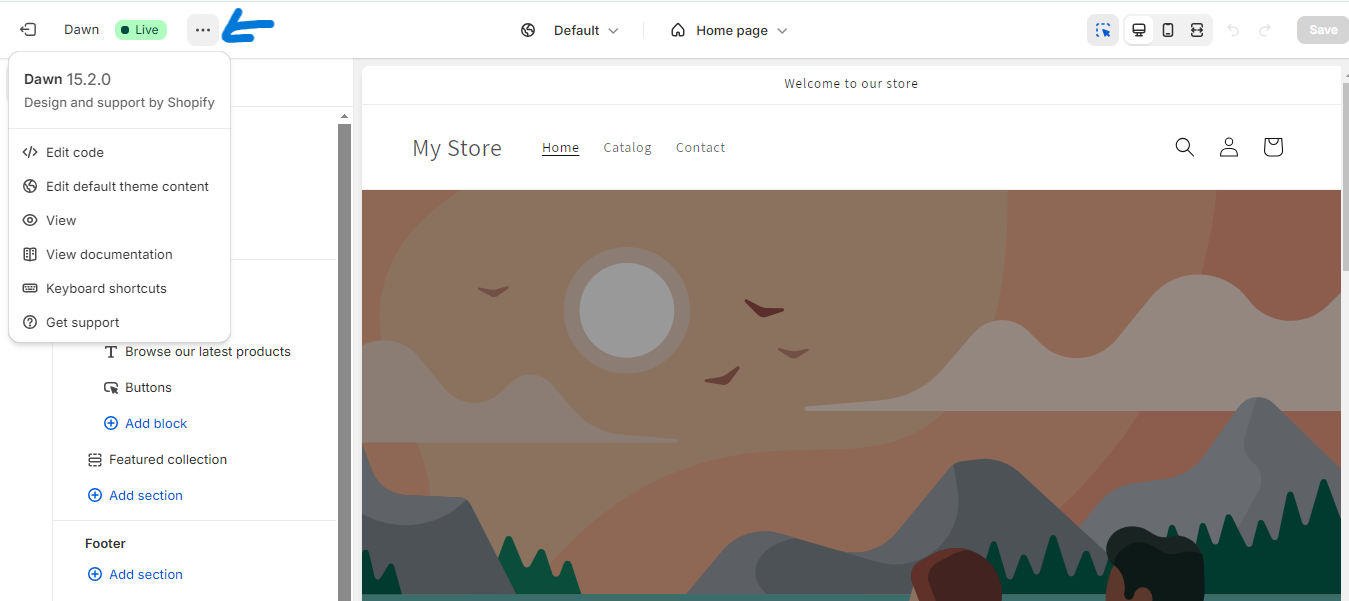The height and width of the screenshot is (601, 1349).
Task: Click Design and support by Shopify text
Action: (119, 102)
